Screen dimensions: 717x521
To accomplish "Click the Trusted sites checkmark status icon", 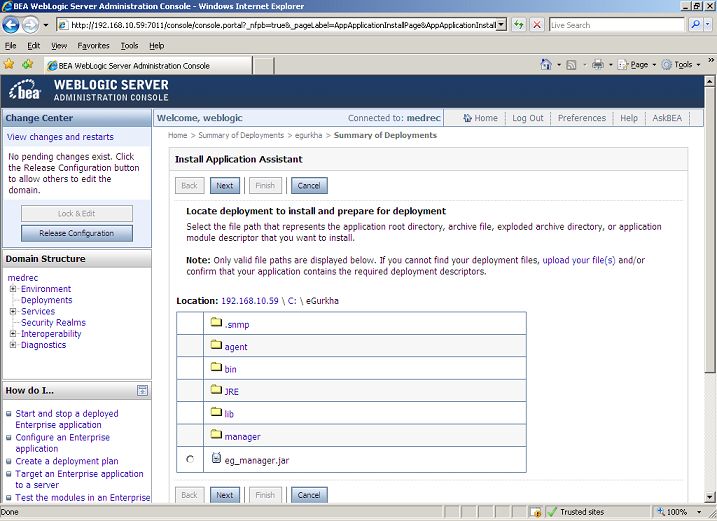I will (552, 512).
